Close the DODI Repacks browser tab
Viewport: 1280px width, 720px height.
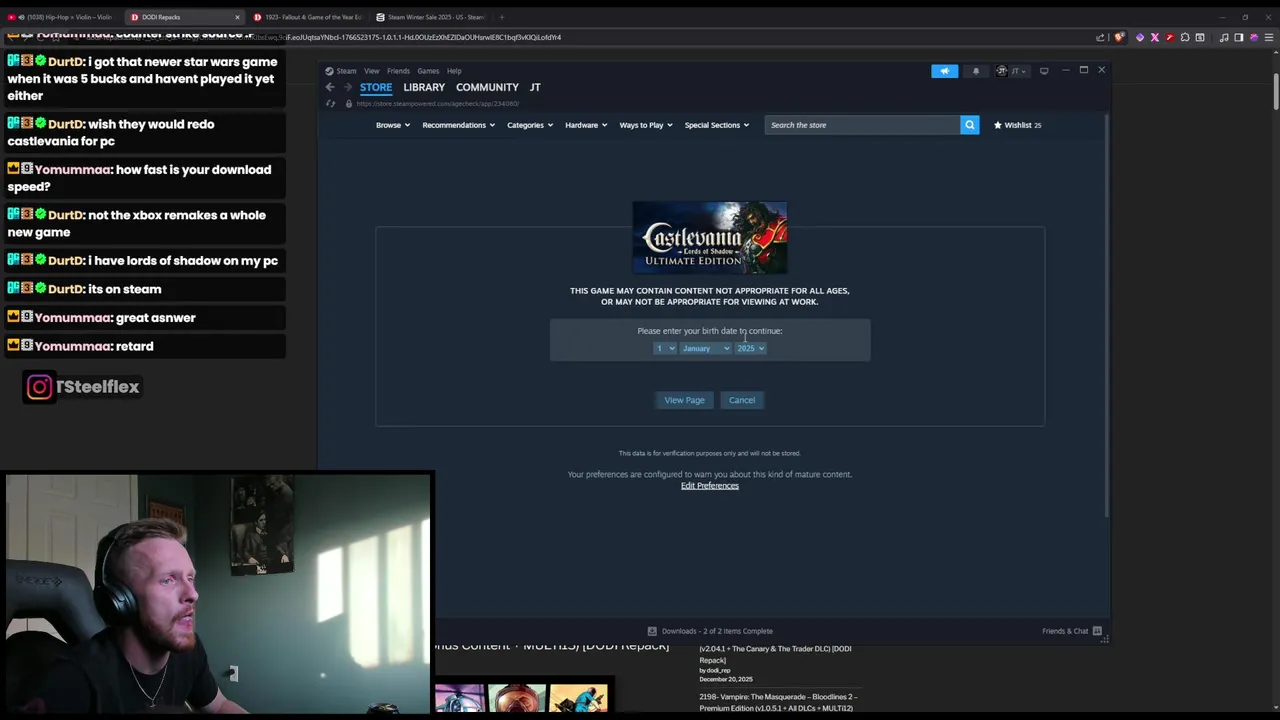237,17
